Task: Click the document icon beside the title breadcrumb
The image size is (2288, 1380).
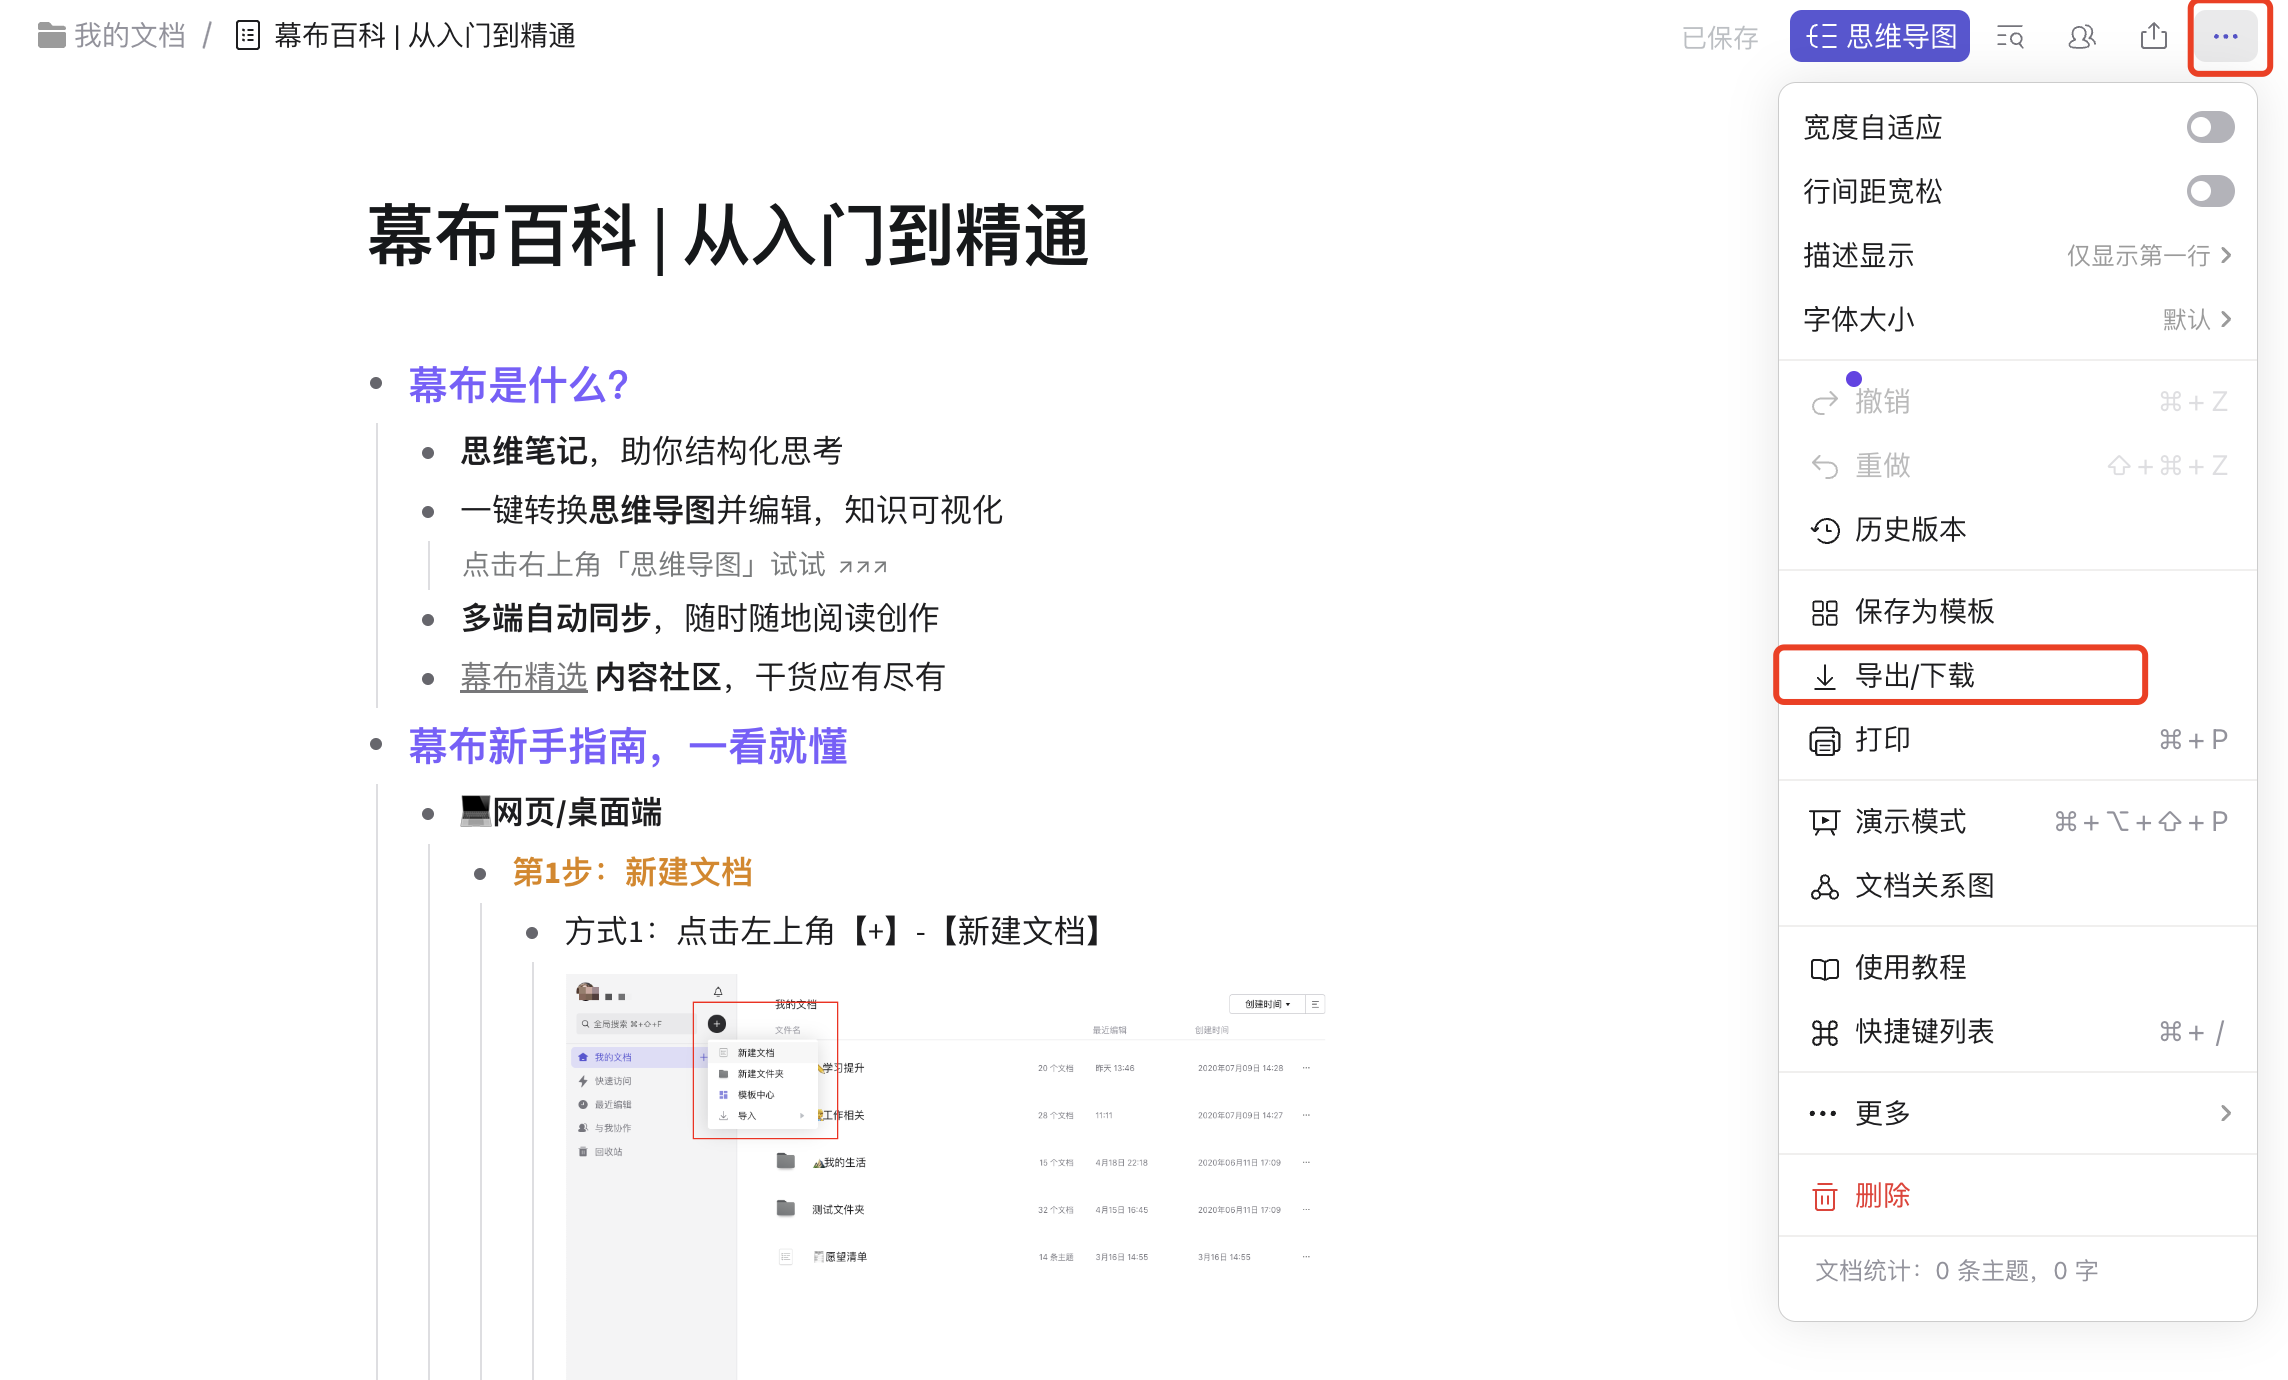Action: [x=247, y=36]
